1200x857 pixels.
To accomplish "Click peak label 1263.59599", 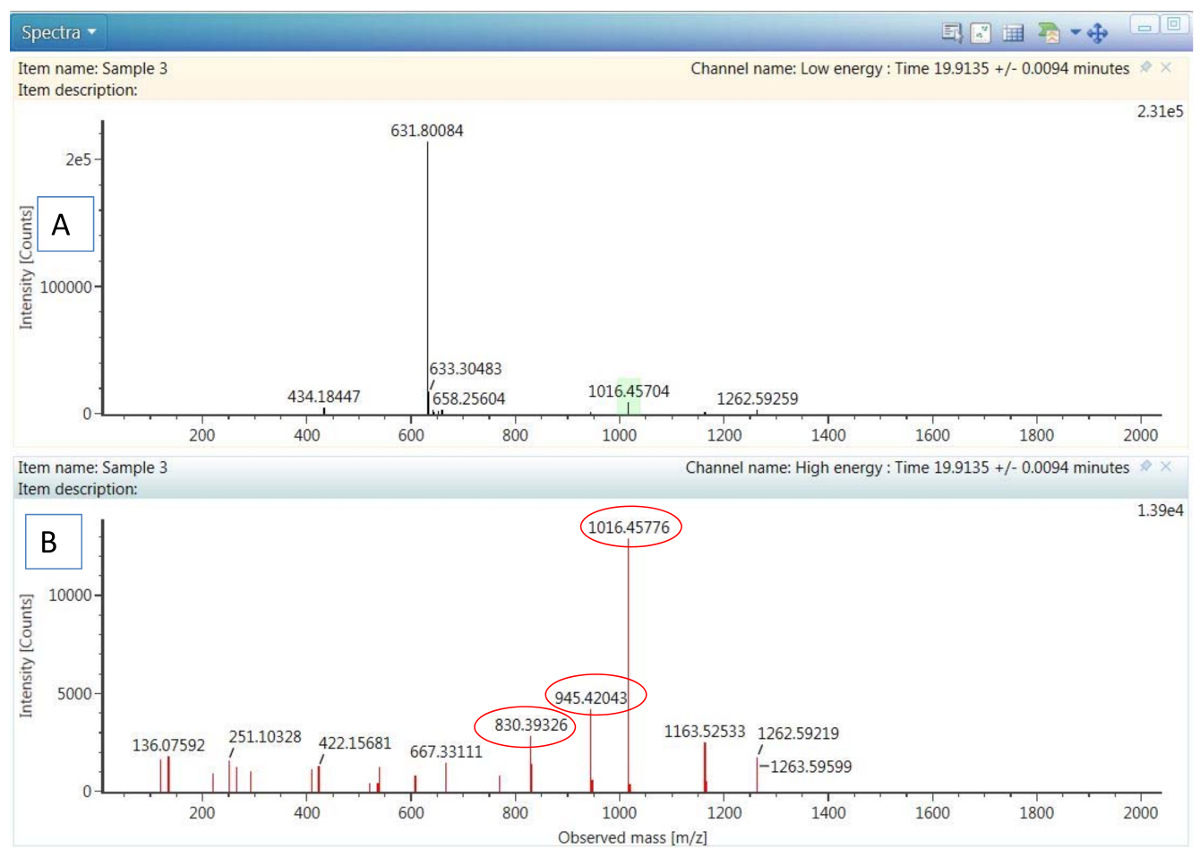I will pyautogui.click(x=811, y=766).
